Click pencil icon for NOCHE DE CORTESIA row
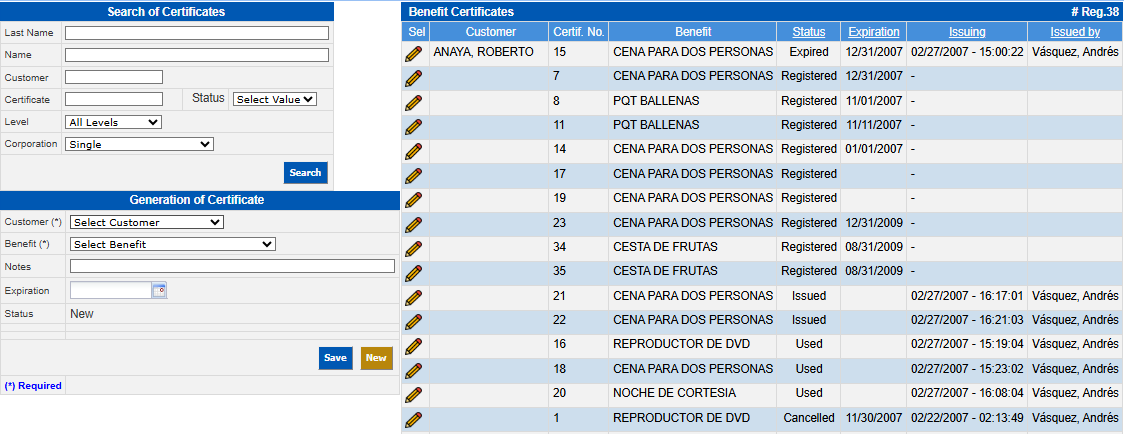 tap(413, 394)
